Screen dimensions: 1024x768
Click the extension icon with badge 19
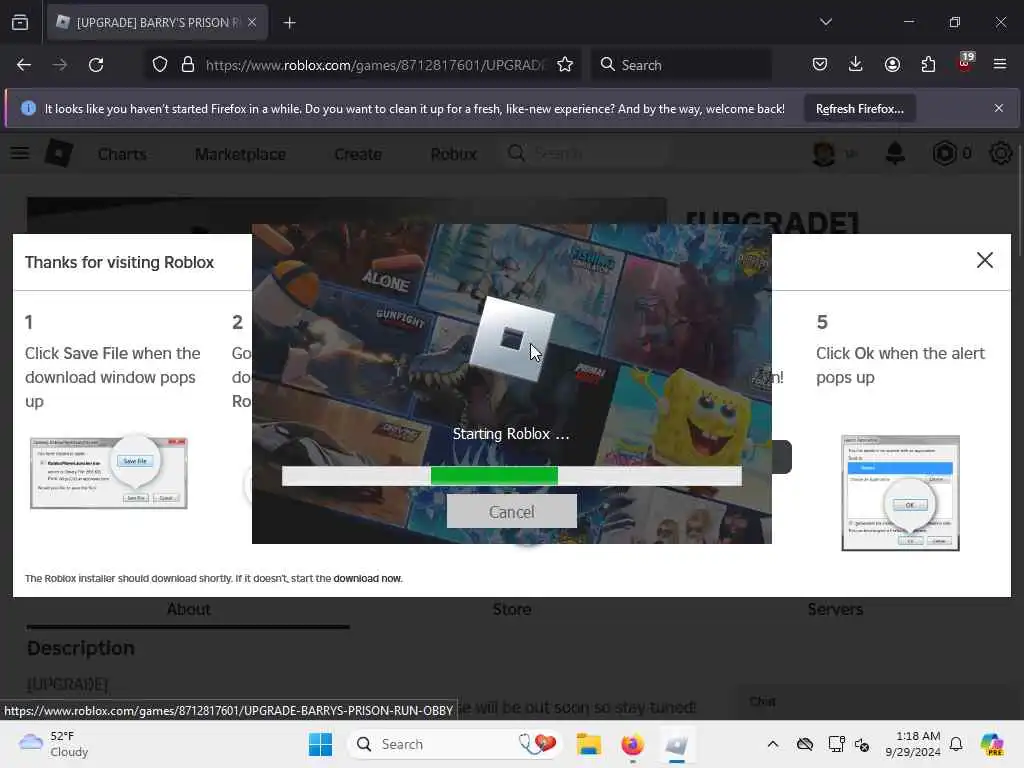point(965,63)
